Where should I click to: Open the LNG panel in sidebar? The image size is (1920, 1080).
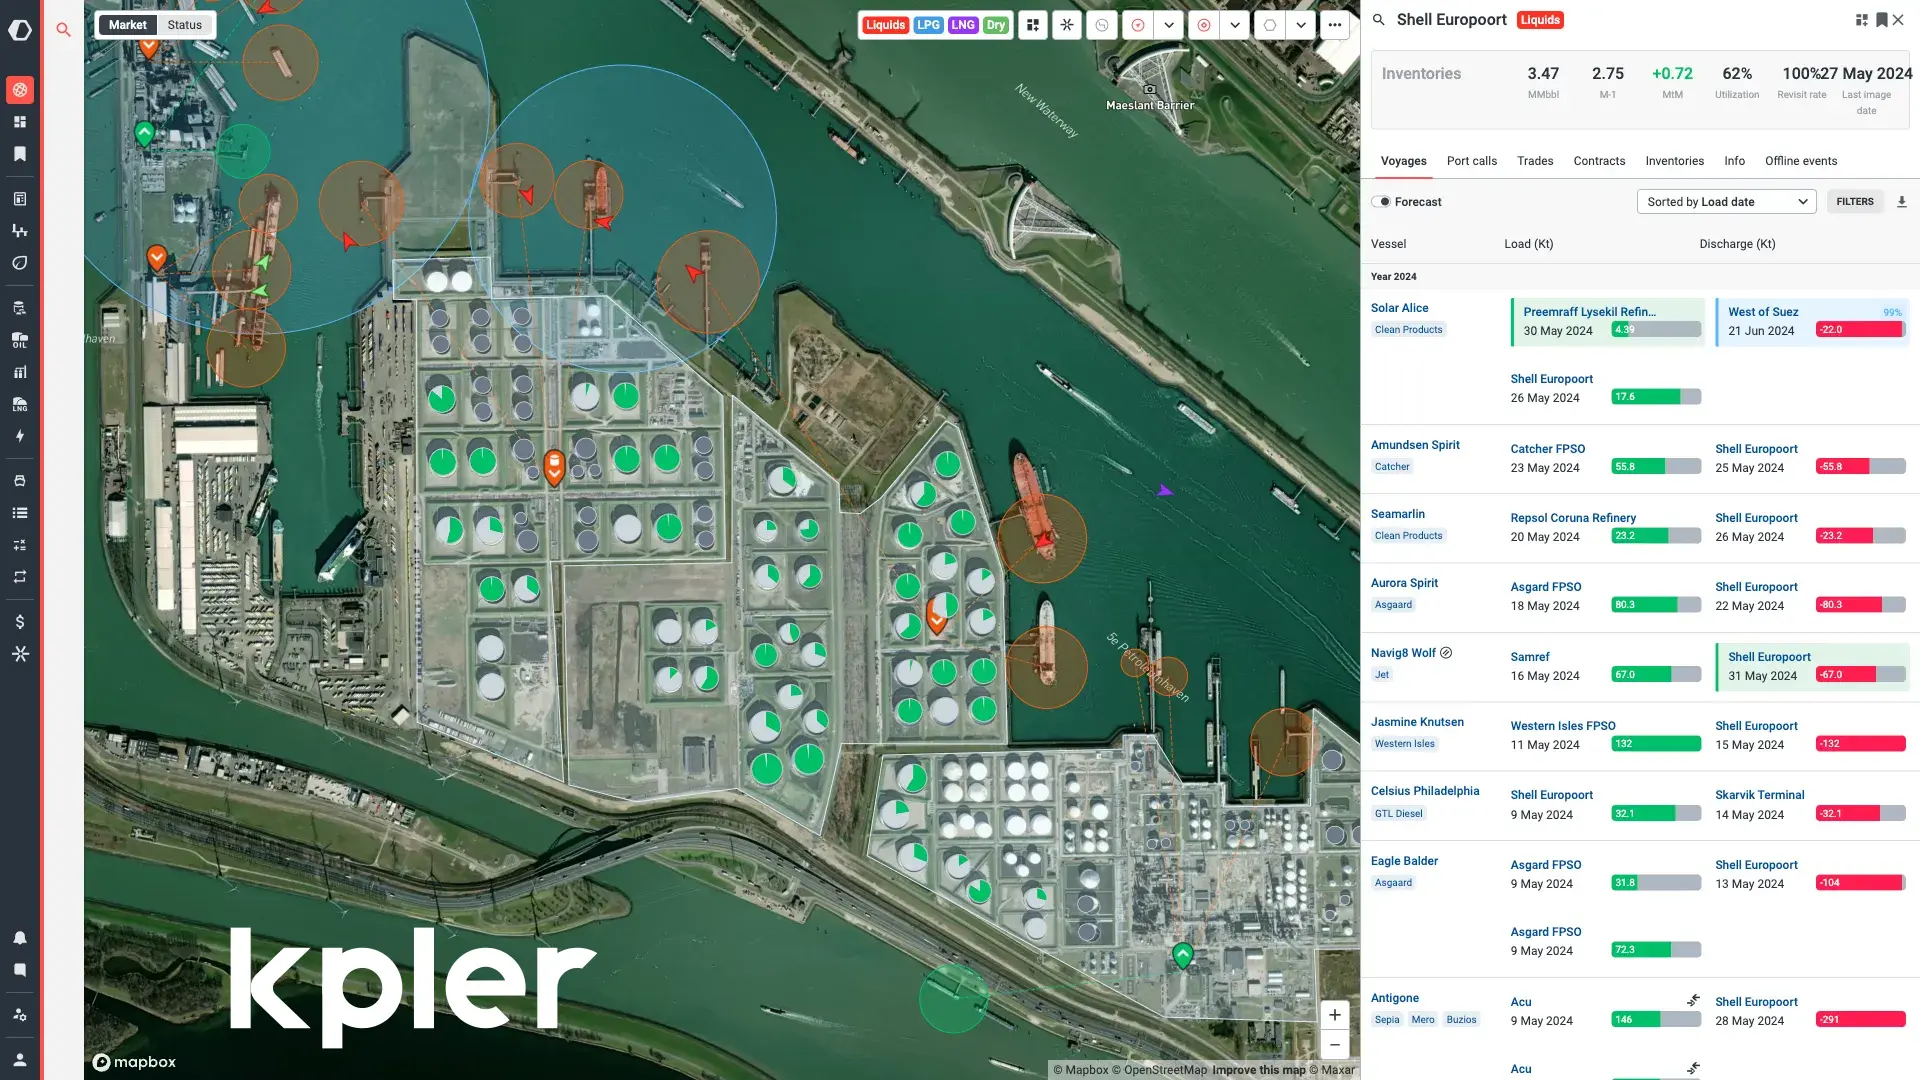click(19, 405)
